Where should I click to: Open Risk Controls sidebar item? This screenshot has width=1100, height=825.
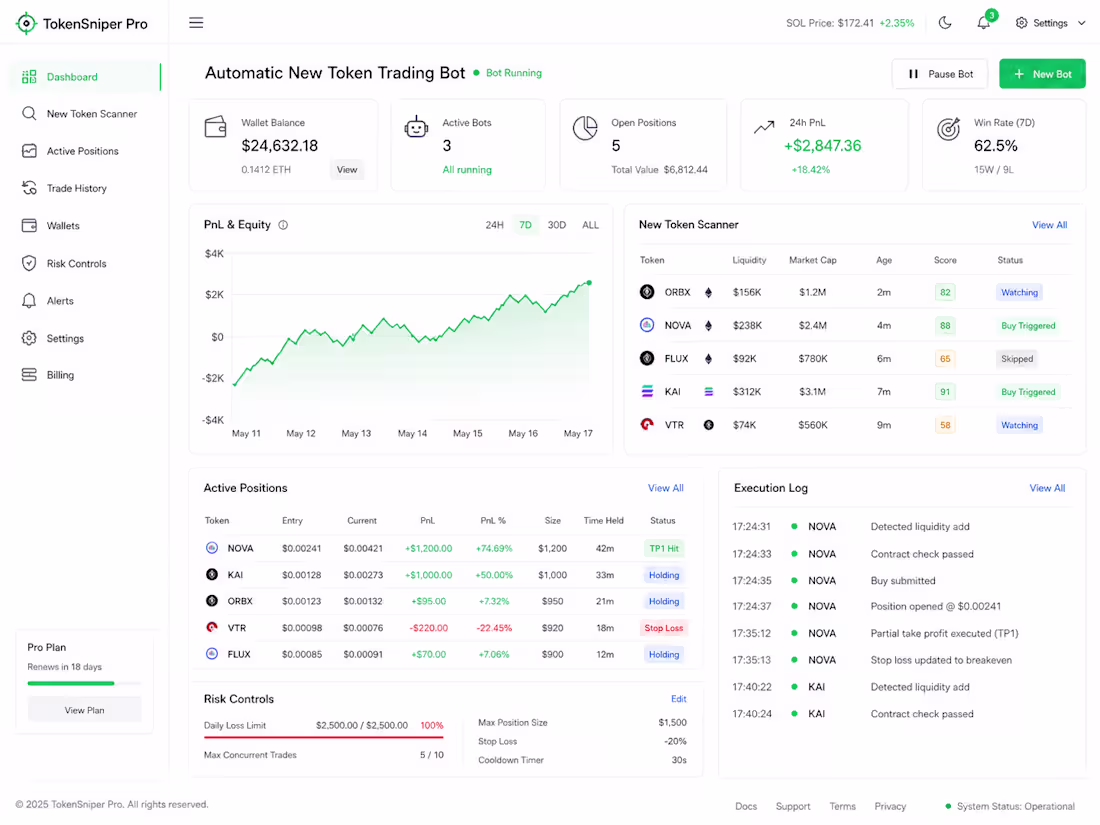85,263
